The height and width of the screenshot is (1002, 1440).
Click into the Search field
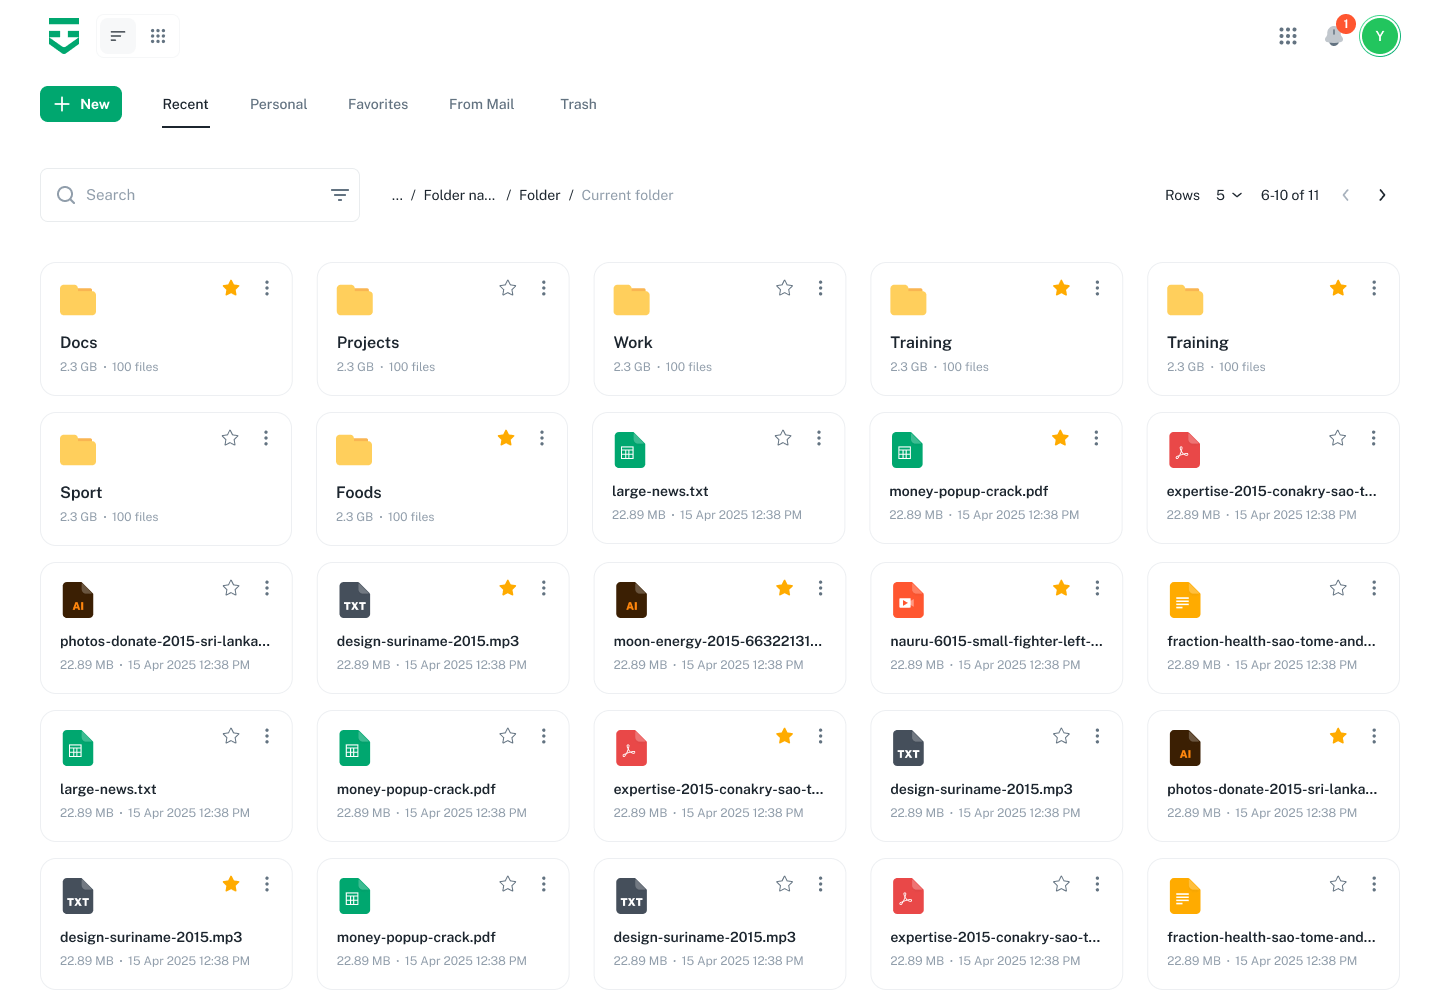click(x=200, y=195)
